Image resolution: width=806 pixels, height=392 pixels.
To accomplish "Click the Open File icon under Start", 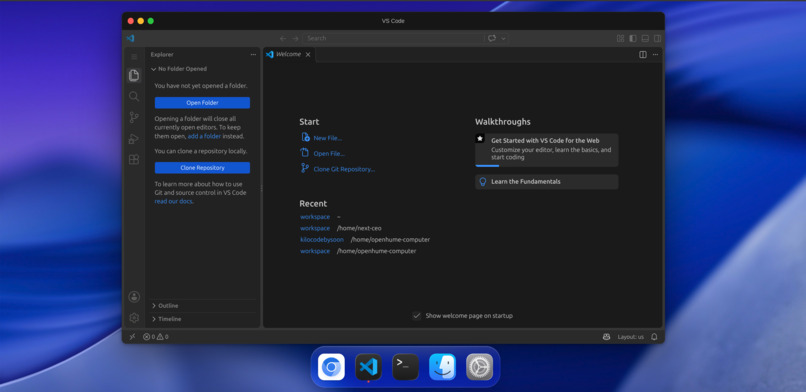I will point(305,153).
